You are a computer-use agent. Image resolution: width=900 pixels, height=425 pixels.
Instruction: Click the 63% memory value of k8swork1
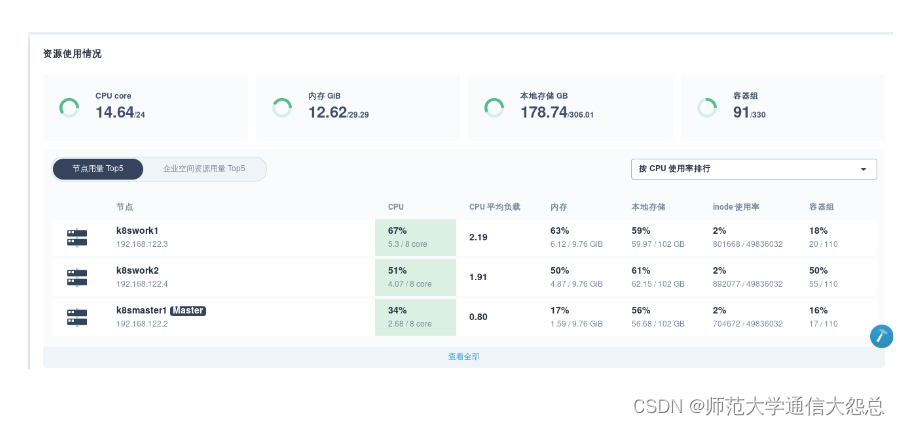560,231
